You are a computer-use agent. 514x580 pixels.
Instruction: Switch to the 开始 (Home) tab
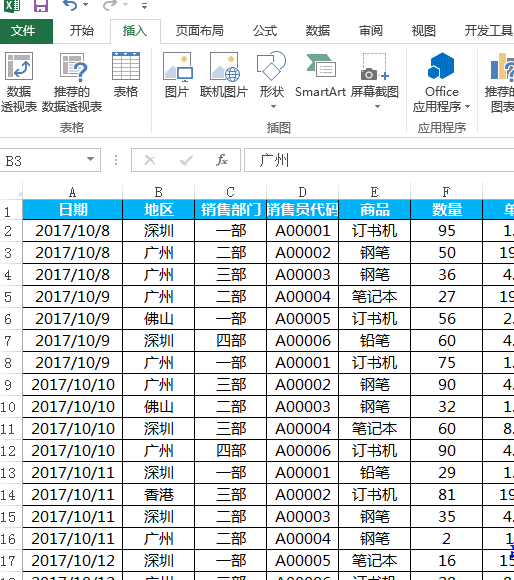(82, 31)
